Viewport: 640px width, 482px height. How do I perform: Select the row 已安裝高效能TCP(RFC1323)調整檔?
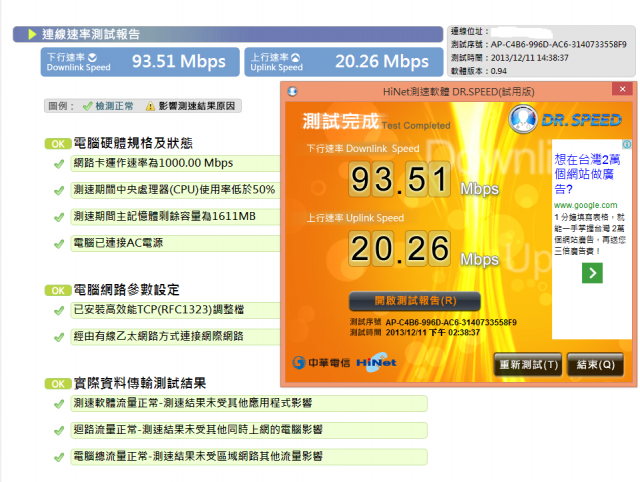click(x=176, y=310)
